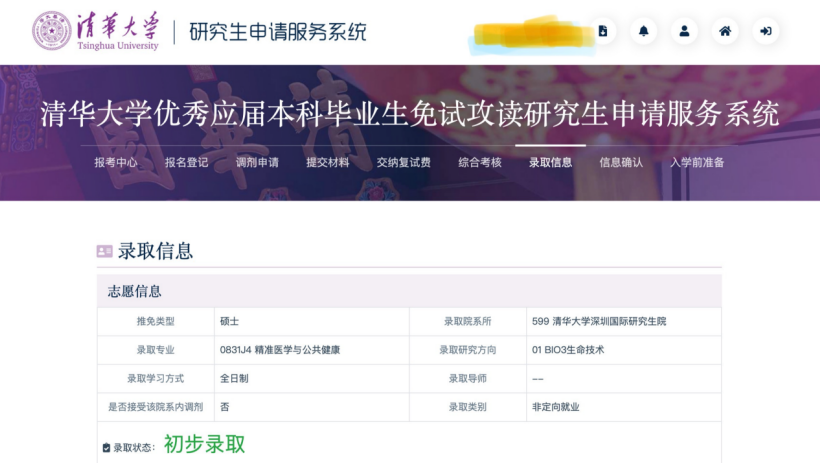This screenshot has height=463, width=820.
Task: Open the 报名登记 tab
Action: point(187,163)
